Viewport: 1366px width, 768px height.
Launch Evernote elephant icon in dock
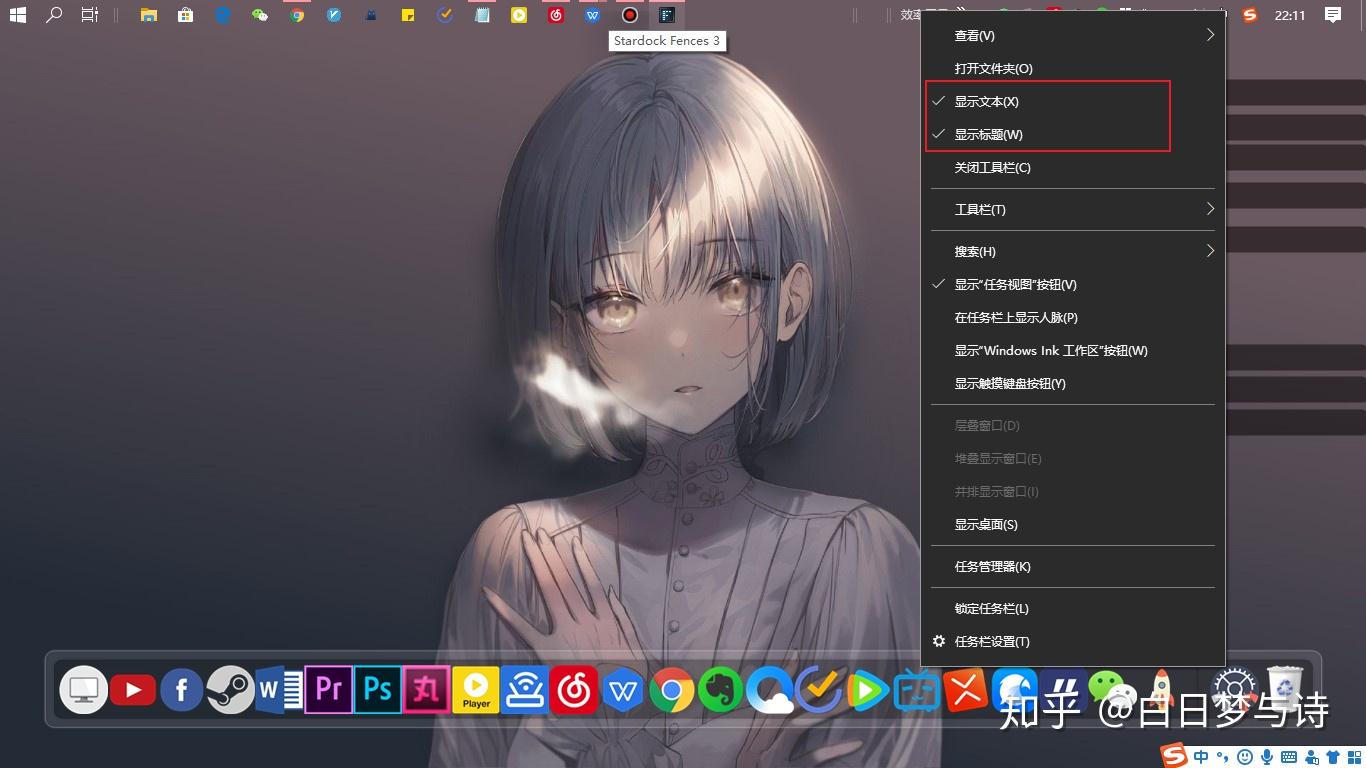[x=720, y=690]
